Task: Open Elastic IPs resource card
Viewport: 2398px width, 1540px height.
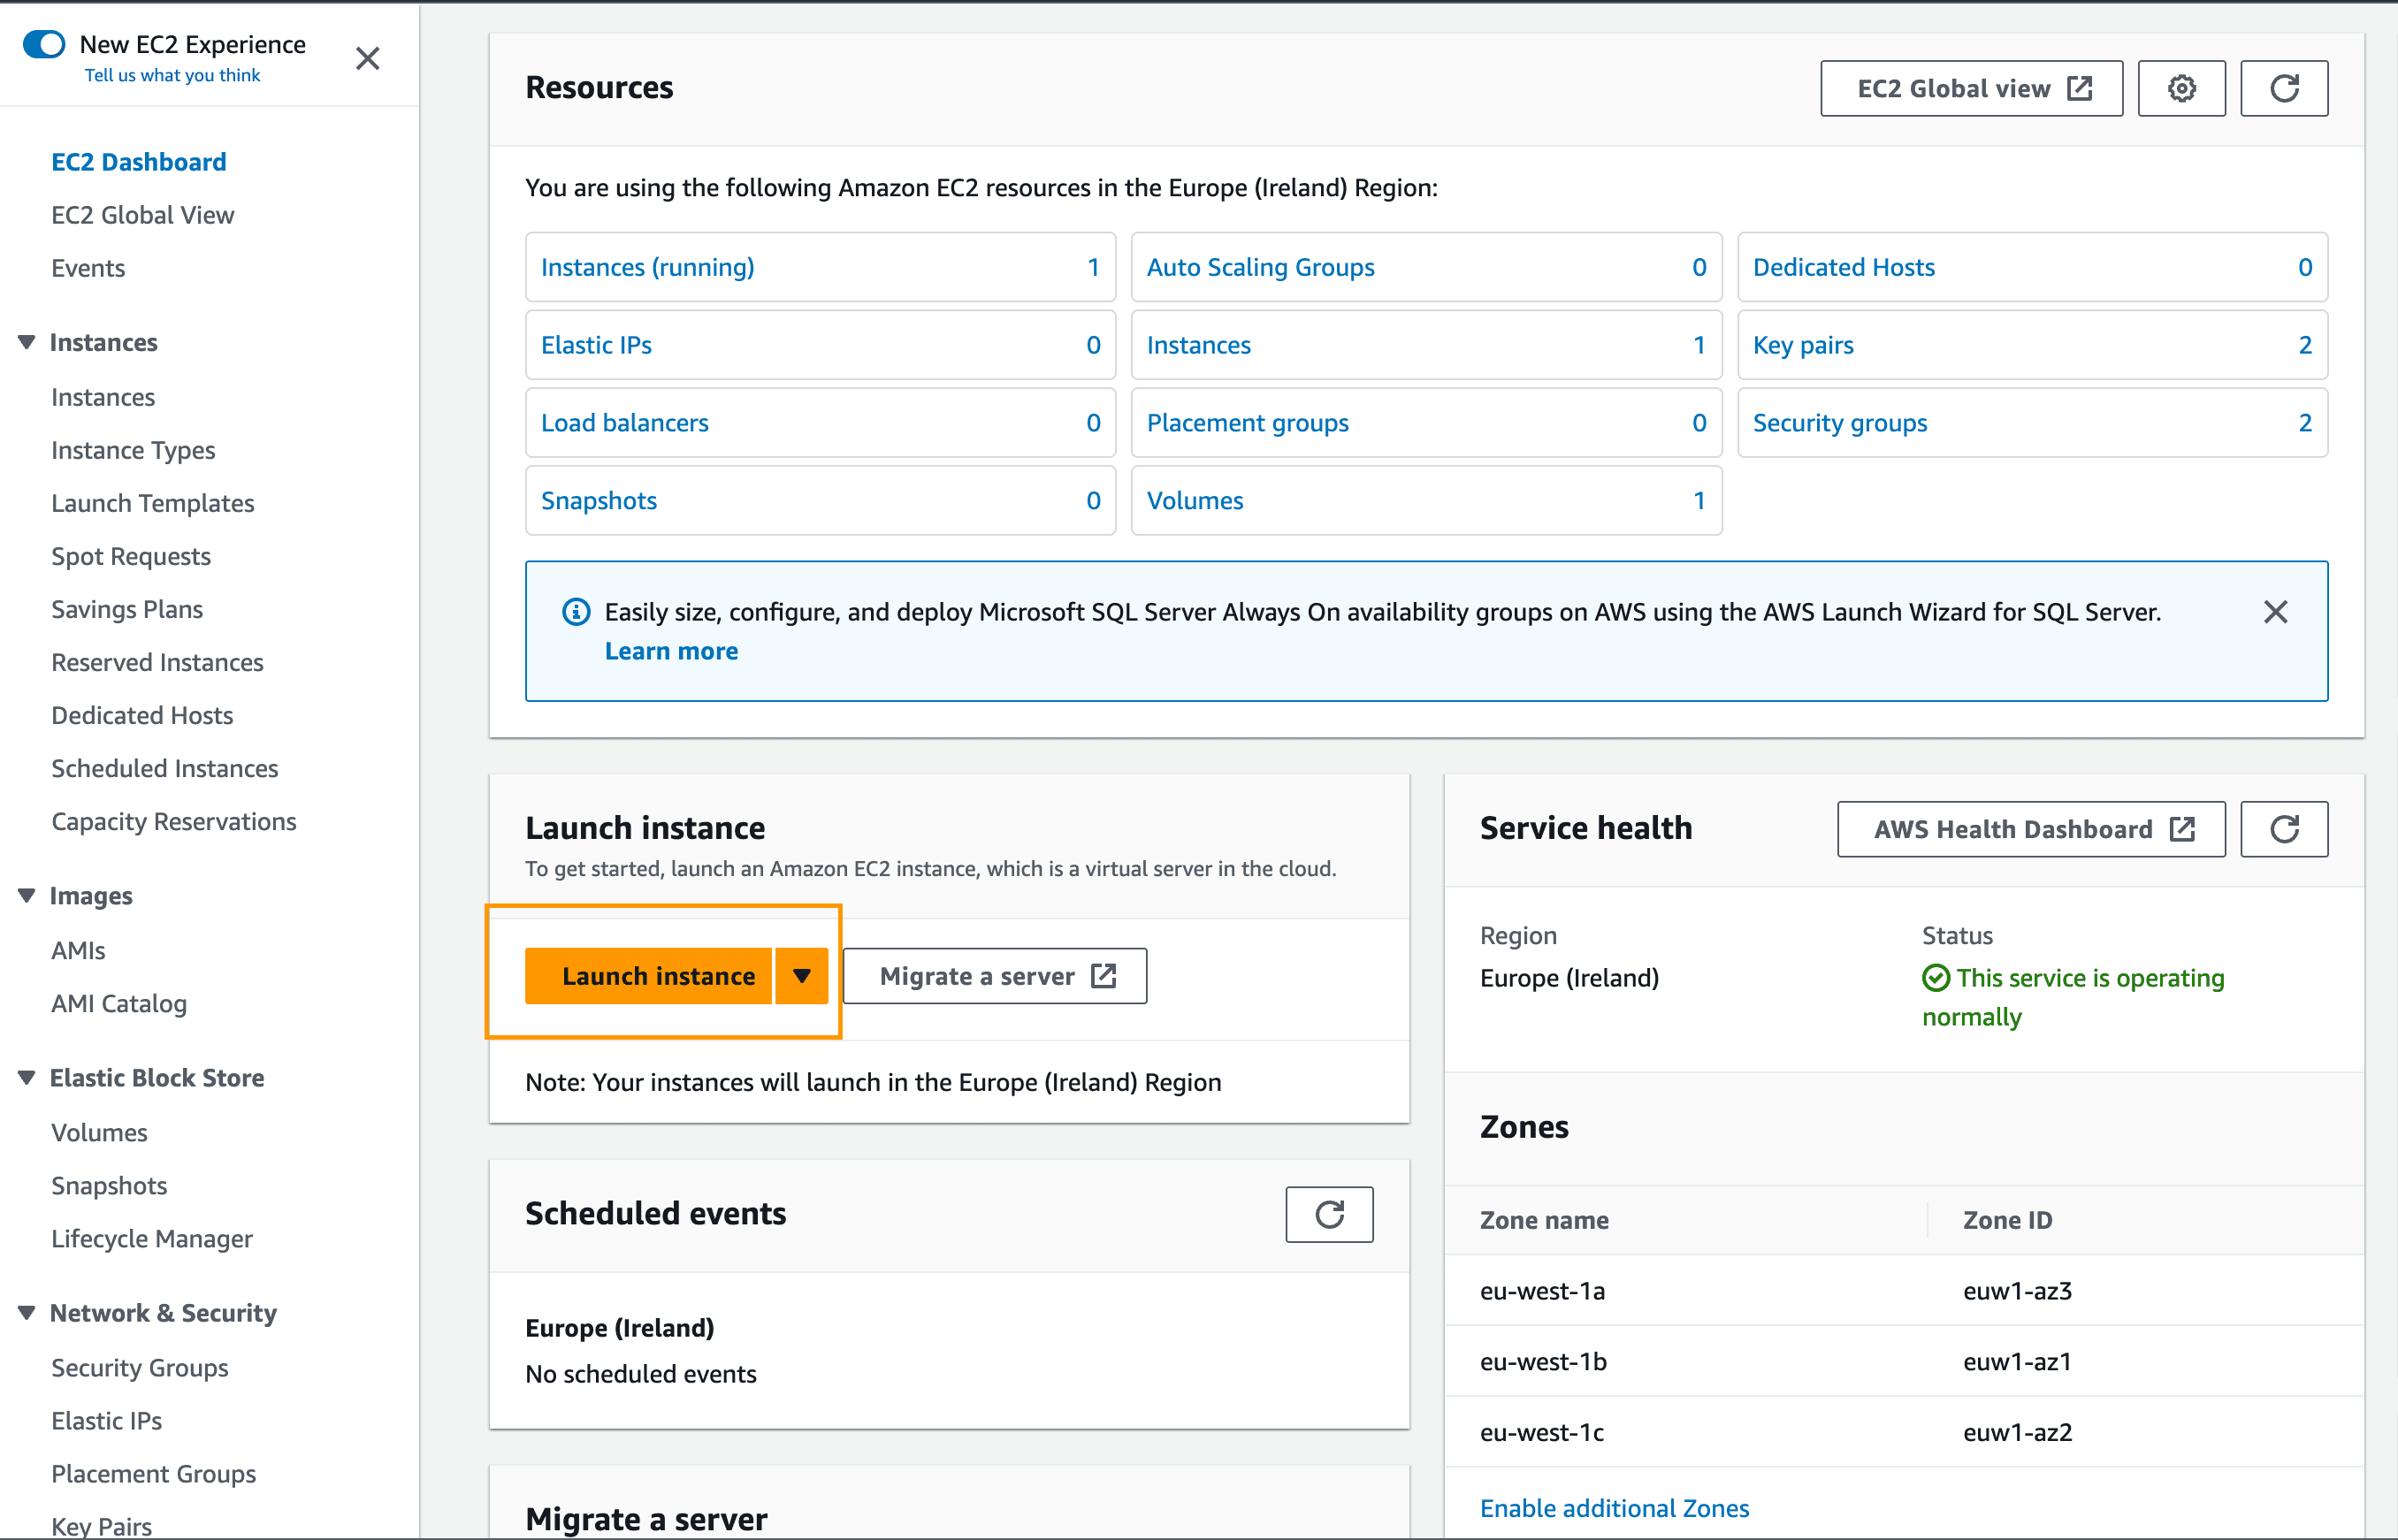Action: pyautogui.click(x=820, y=345)
